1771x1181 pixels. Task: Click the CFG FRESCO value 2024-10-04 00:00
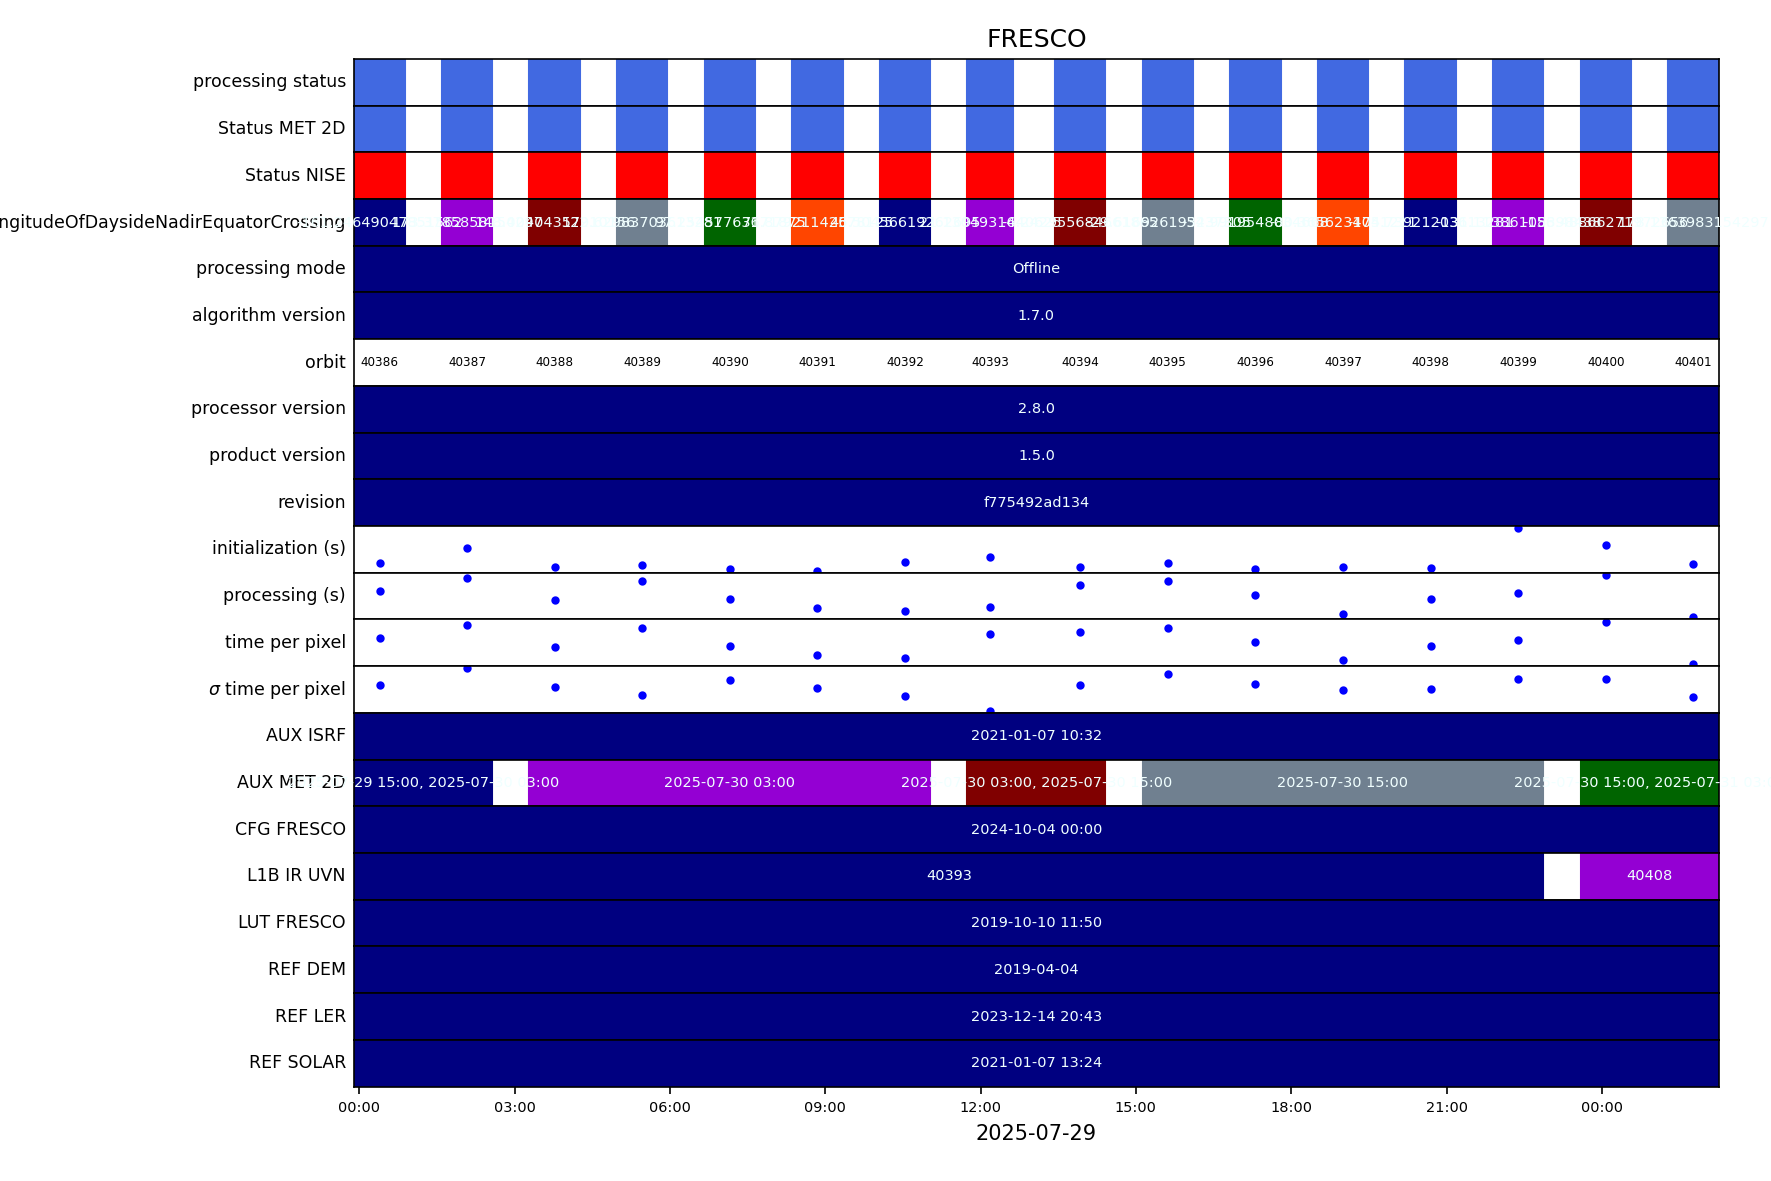point(1036,829)
